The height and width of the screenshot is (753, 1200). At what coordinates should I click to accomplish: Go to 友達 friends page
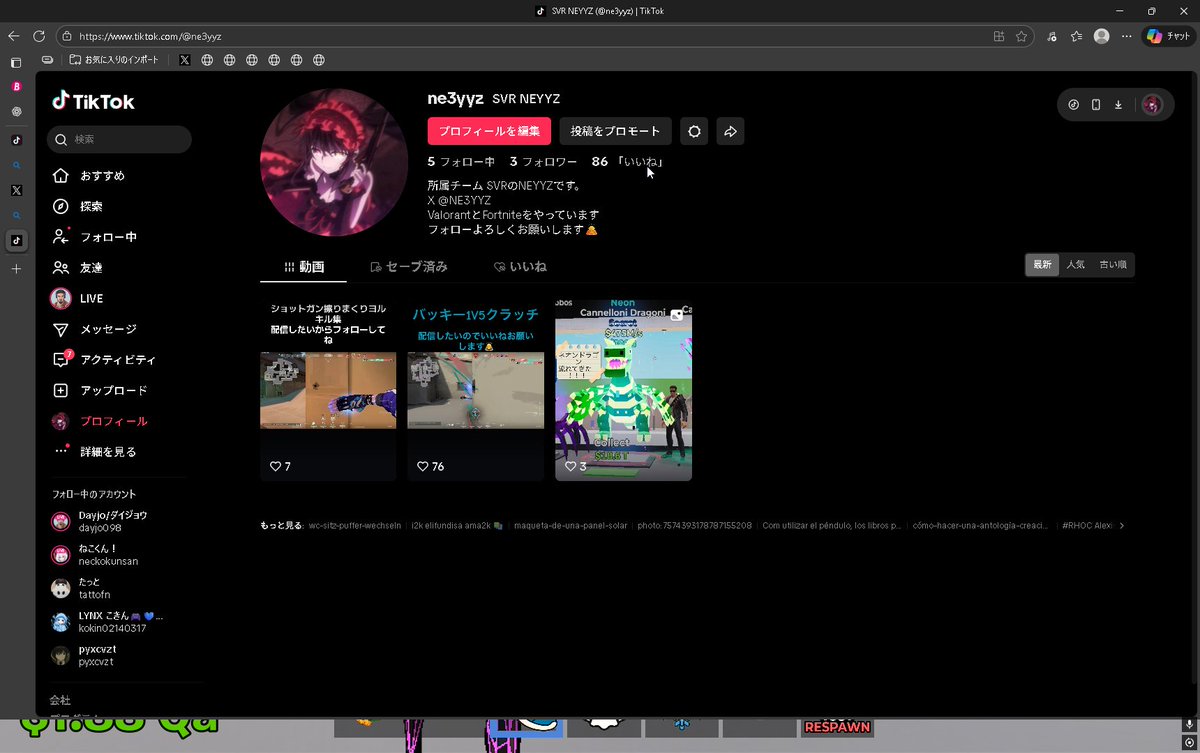coord(77,268)
